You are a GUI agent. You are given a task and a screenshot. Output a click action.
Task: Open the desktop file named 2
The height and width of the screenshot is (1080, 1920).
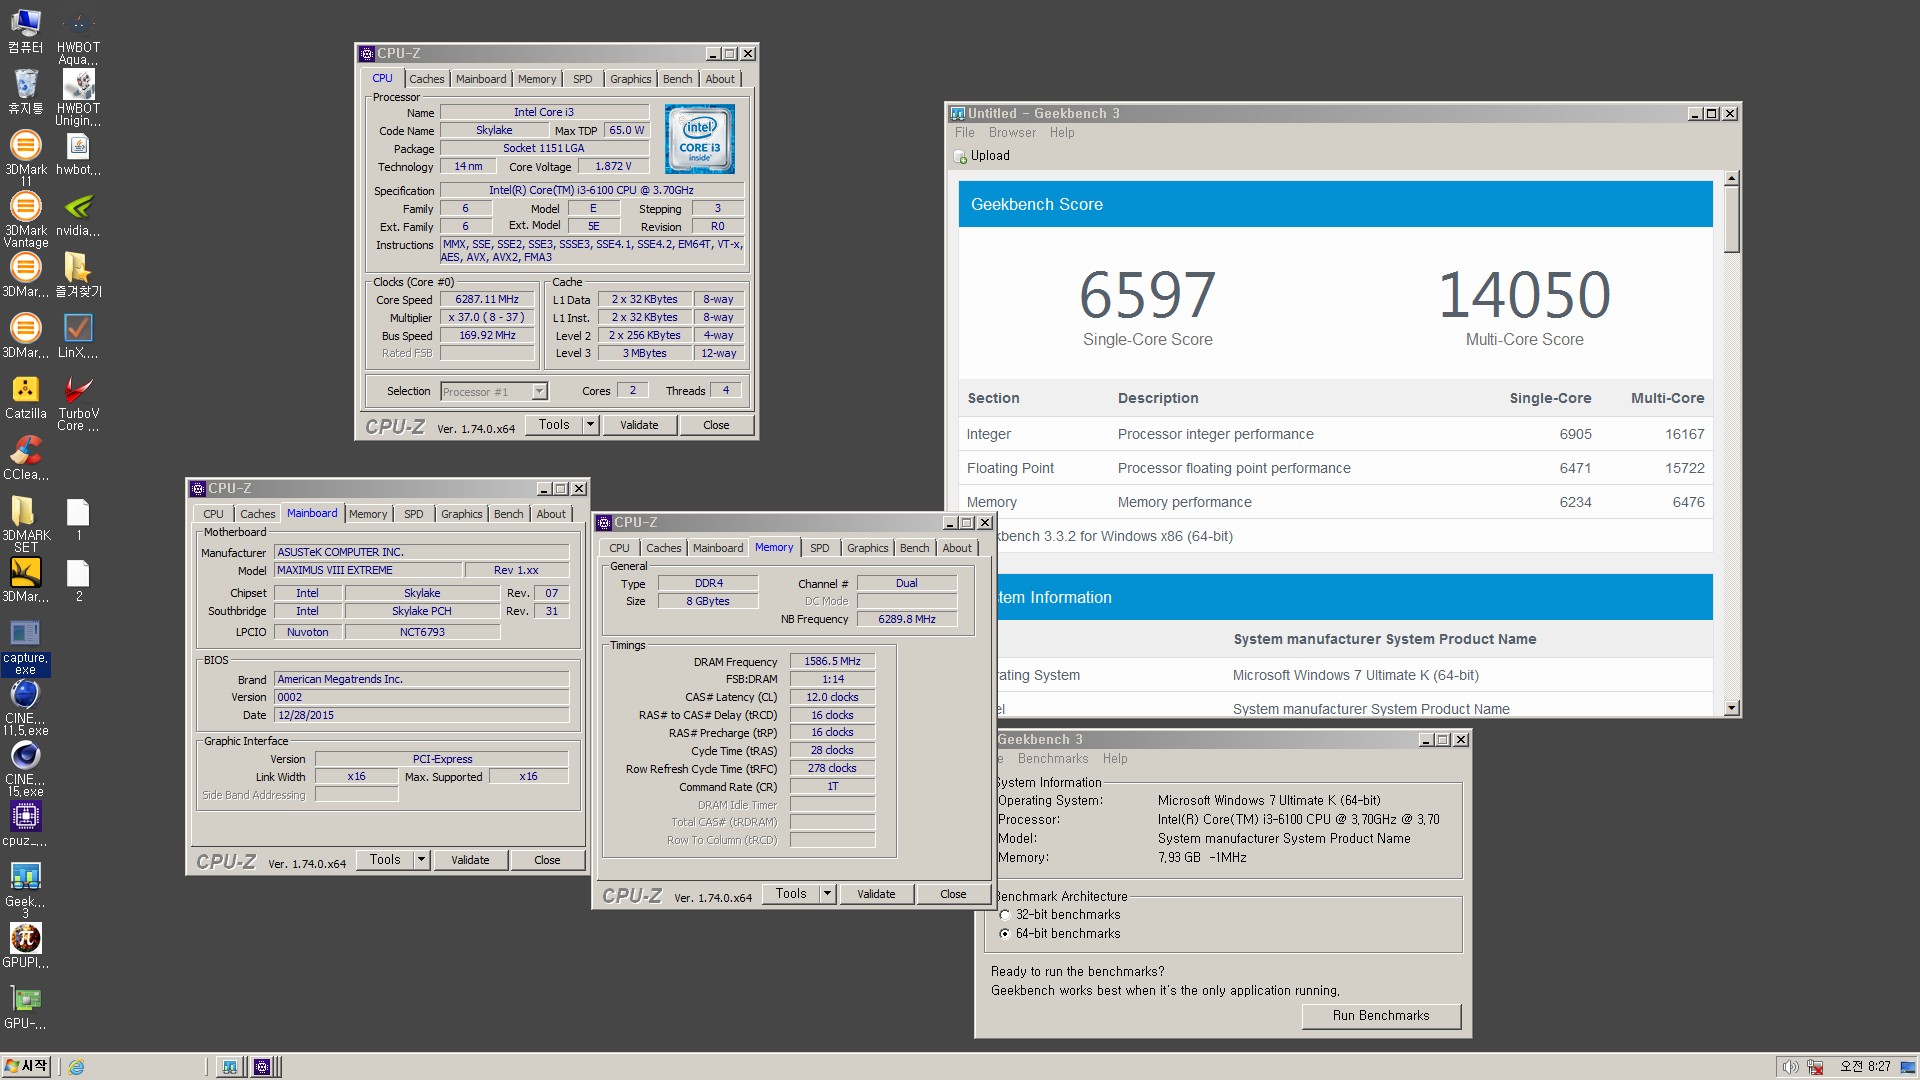pyautogui.click(x=78, y=580)
